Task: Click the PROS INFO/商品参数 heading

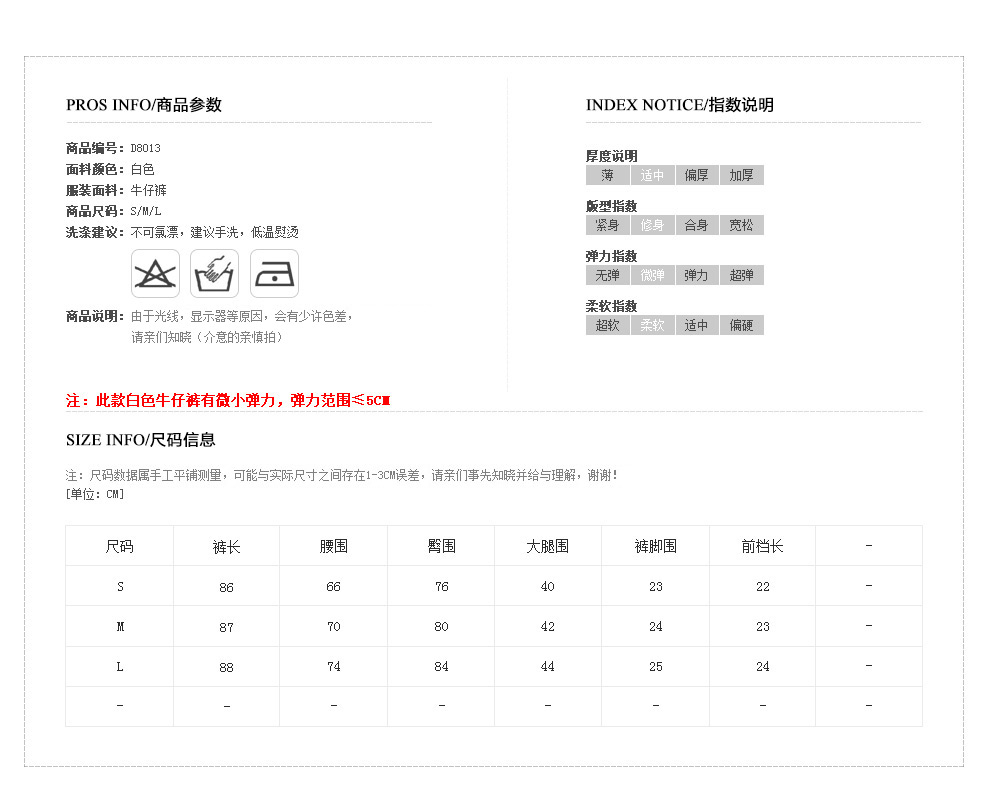Action: pyautogui.click(x=144, y=105)
